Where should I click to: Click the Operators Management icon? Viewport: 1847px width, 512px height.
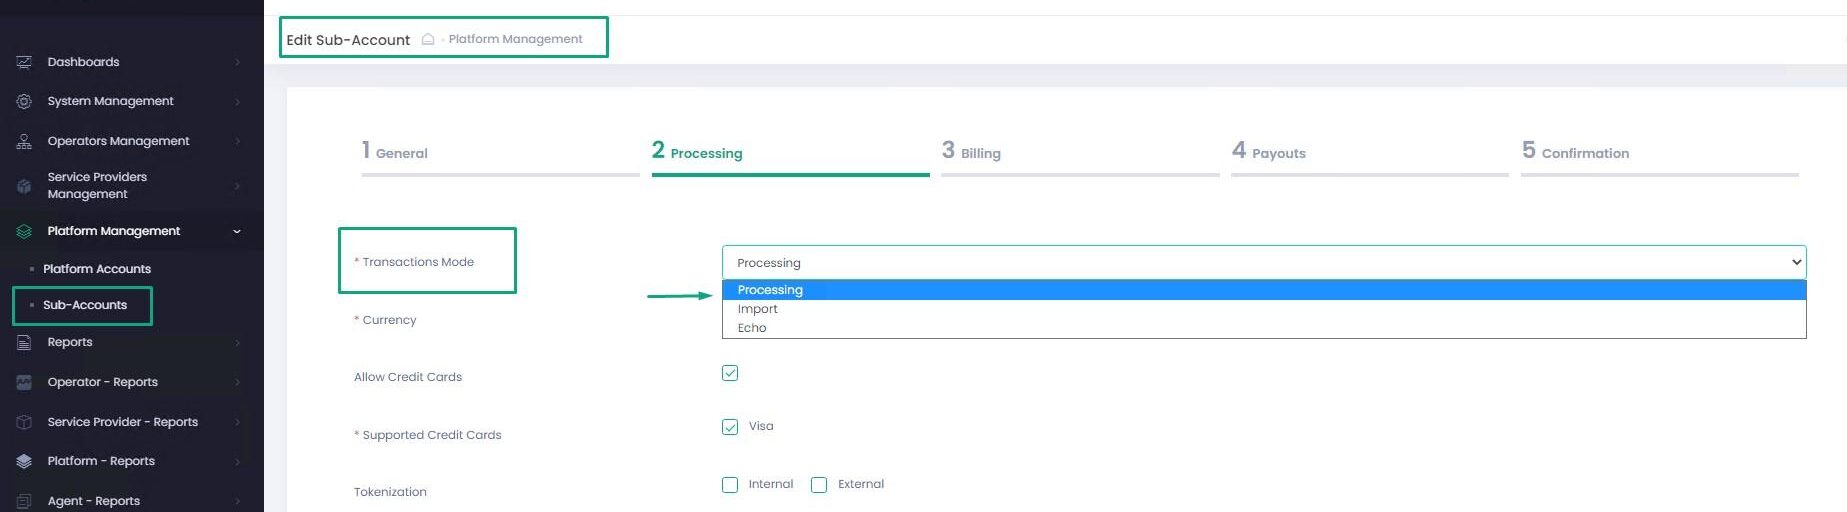tap(24, 141)
